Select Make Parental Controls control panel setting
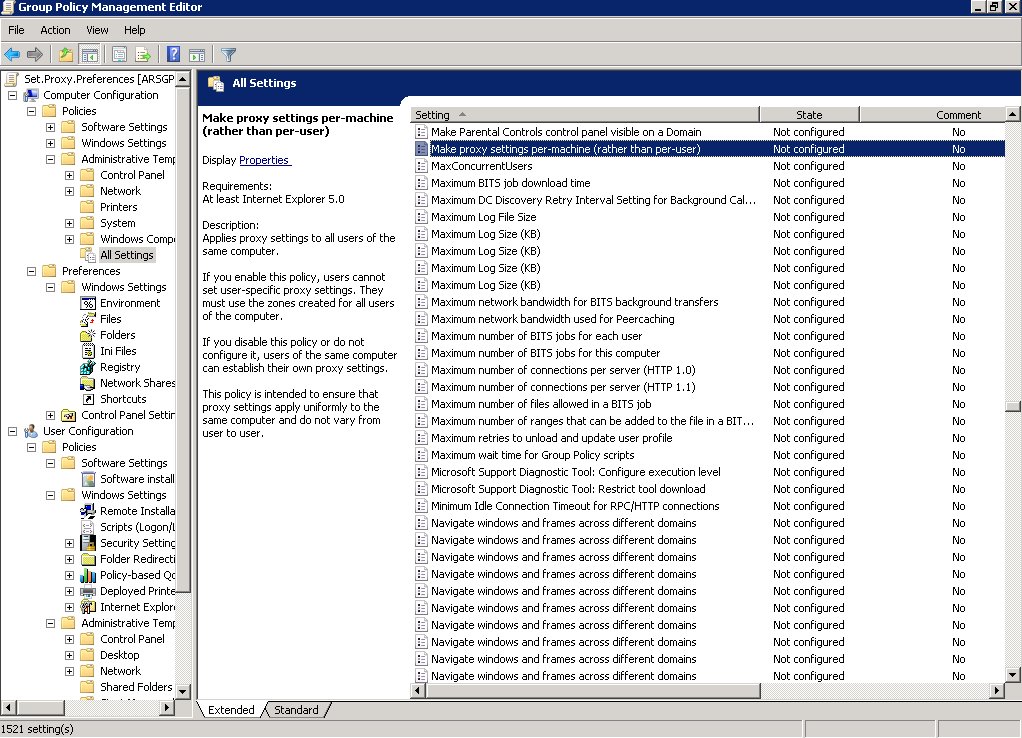The height and width of the screenshot is (738, 1022). [x=710, y=132]
